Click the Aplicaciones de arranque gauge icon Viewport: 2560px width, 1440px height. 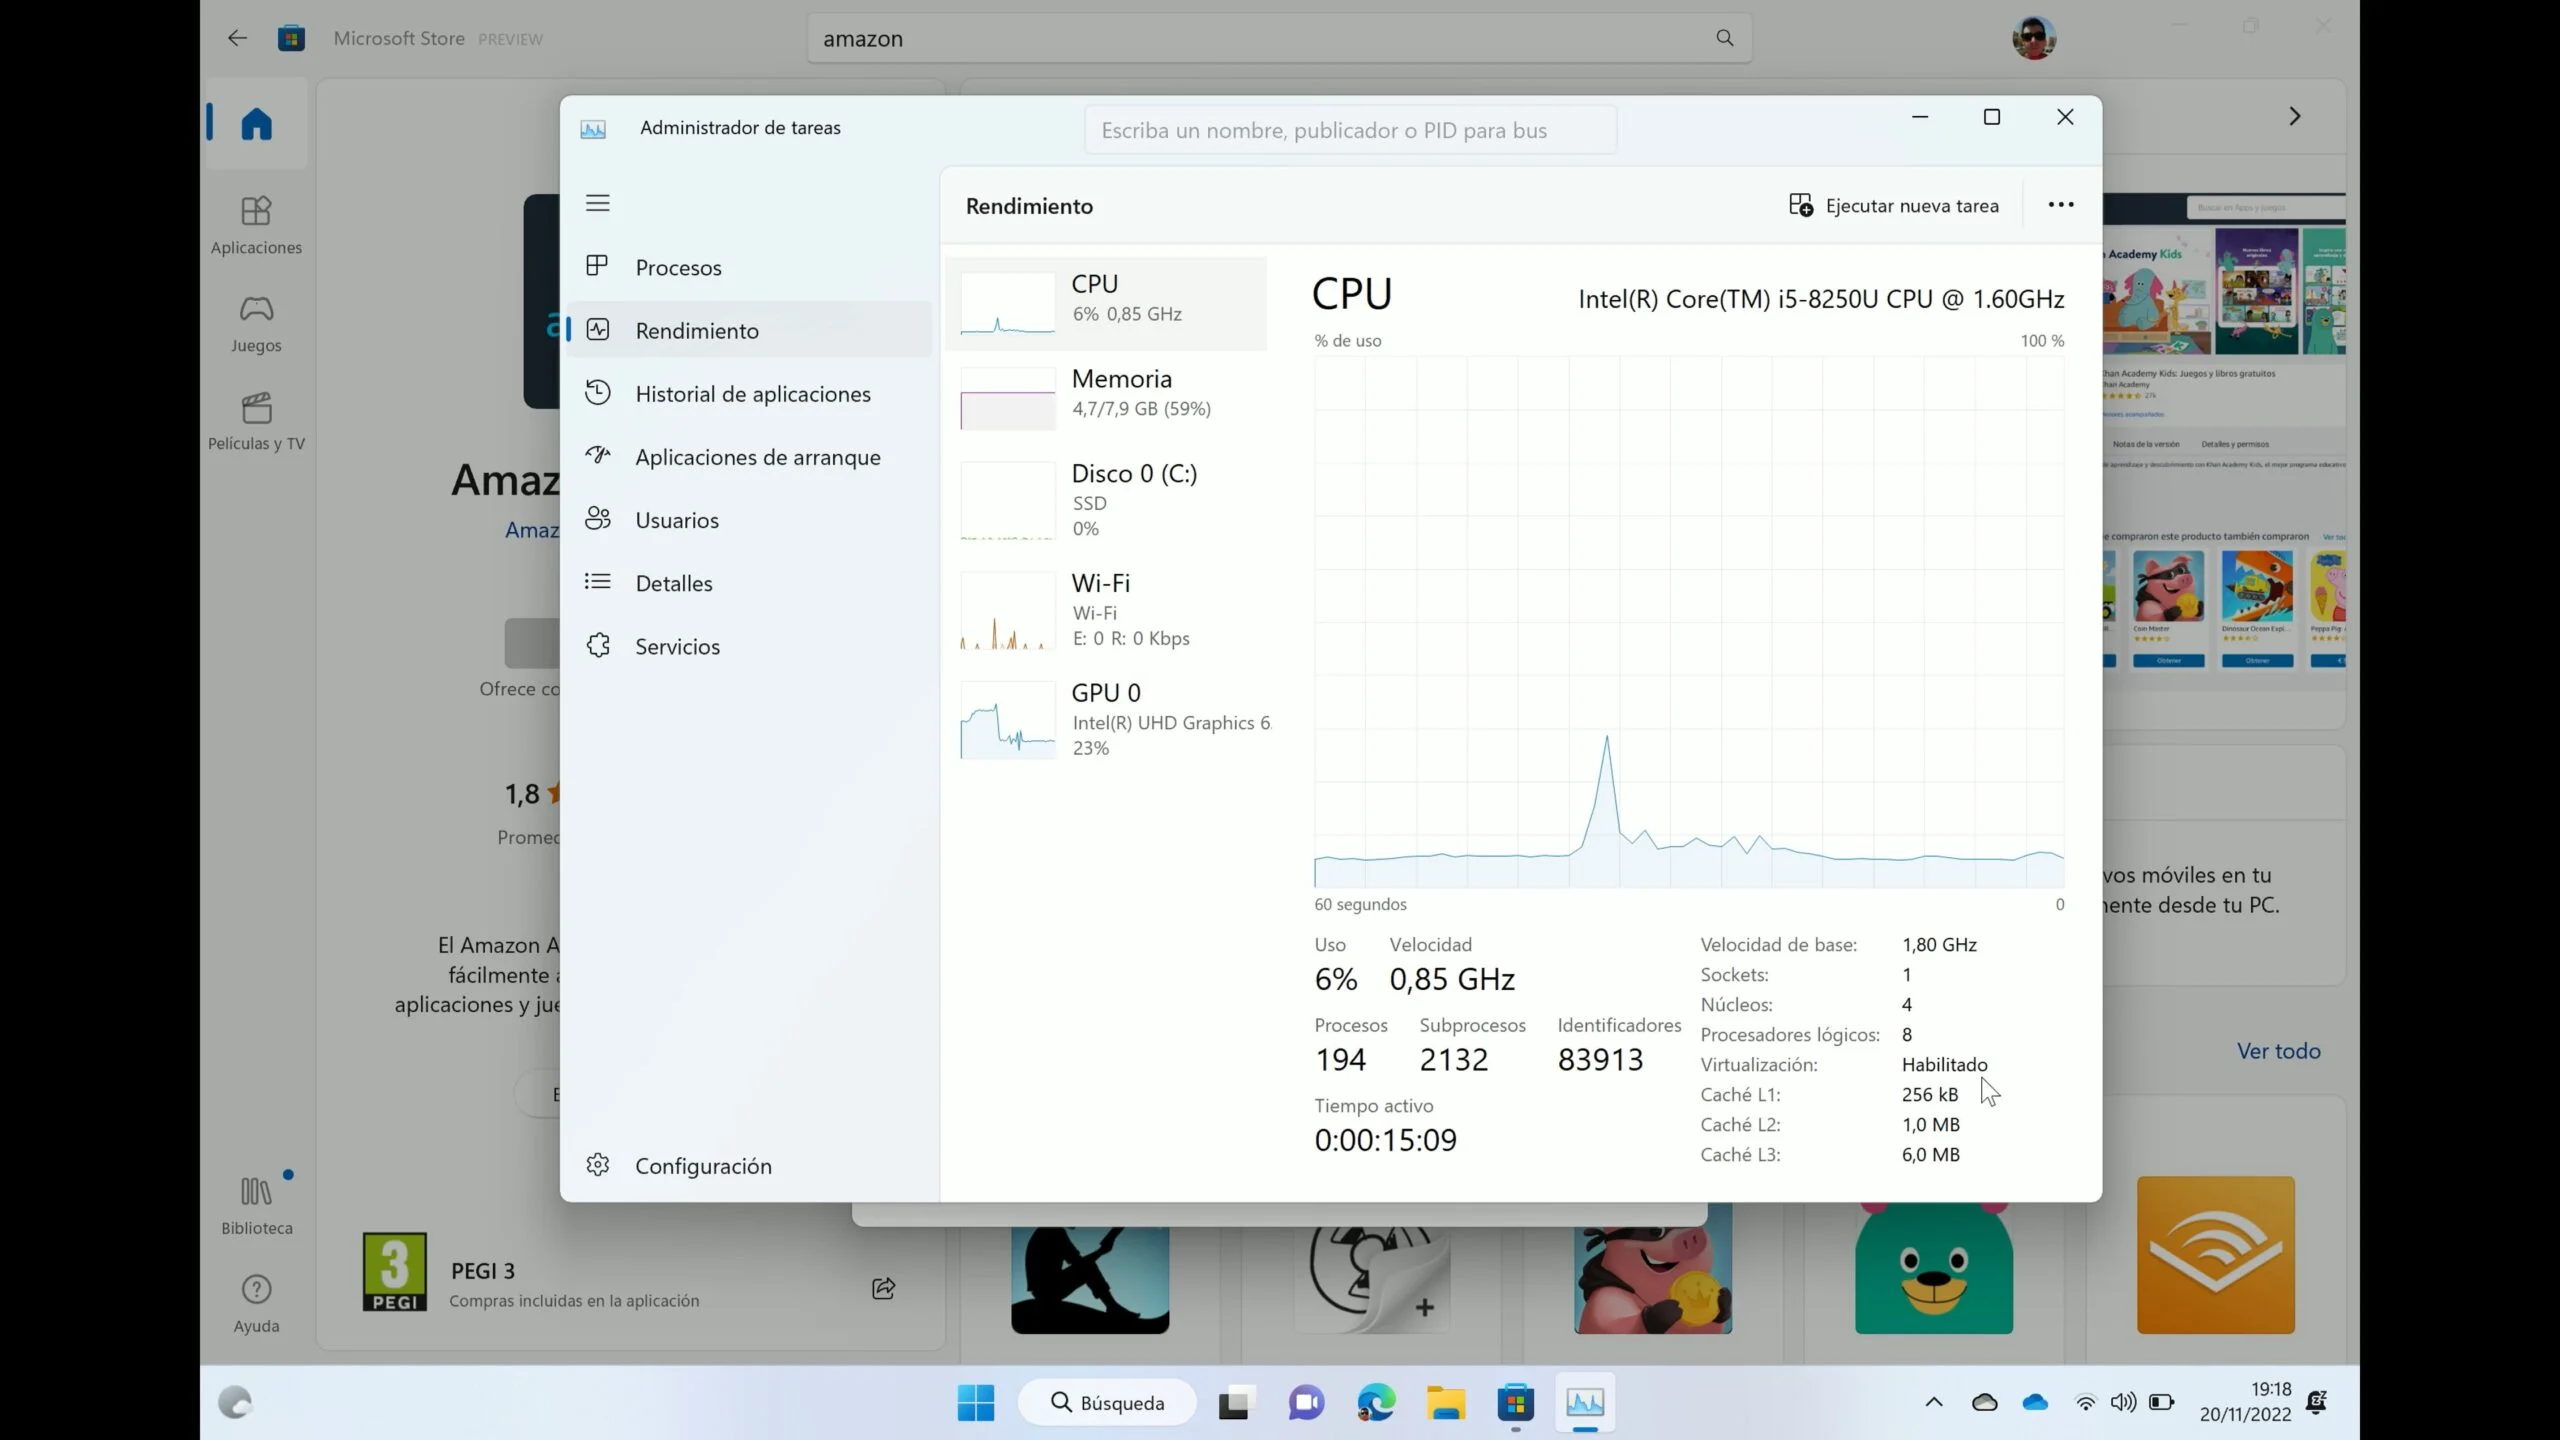click(597, 455)
